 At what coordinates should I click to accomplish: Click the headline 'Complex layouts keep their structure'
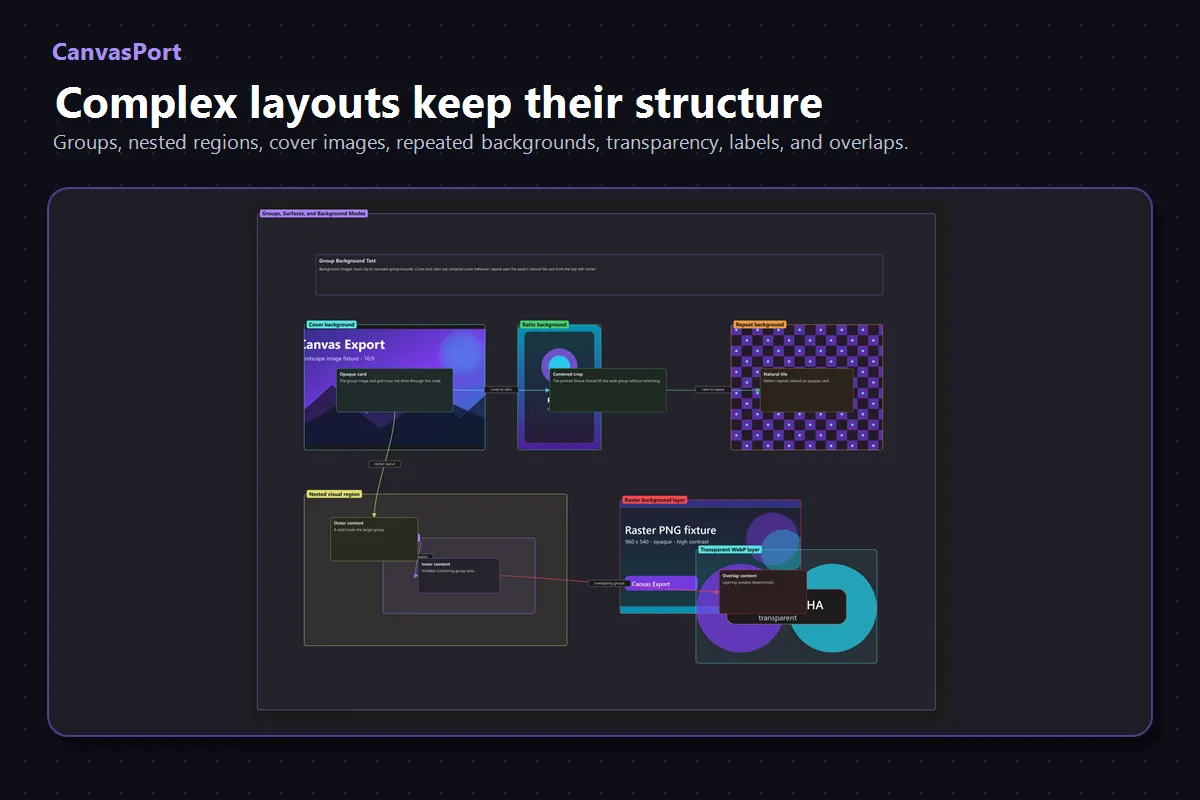point(439,104)
